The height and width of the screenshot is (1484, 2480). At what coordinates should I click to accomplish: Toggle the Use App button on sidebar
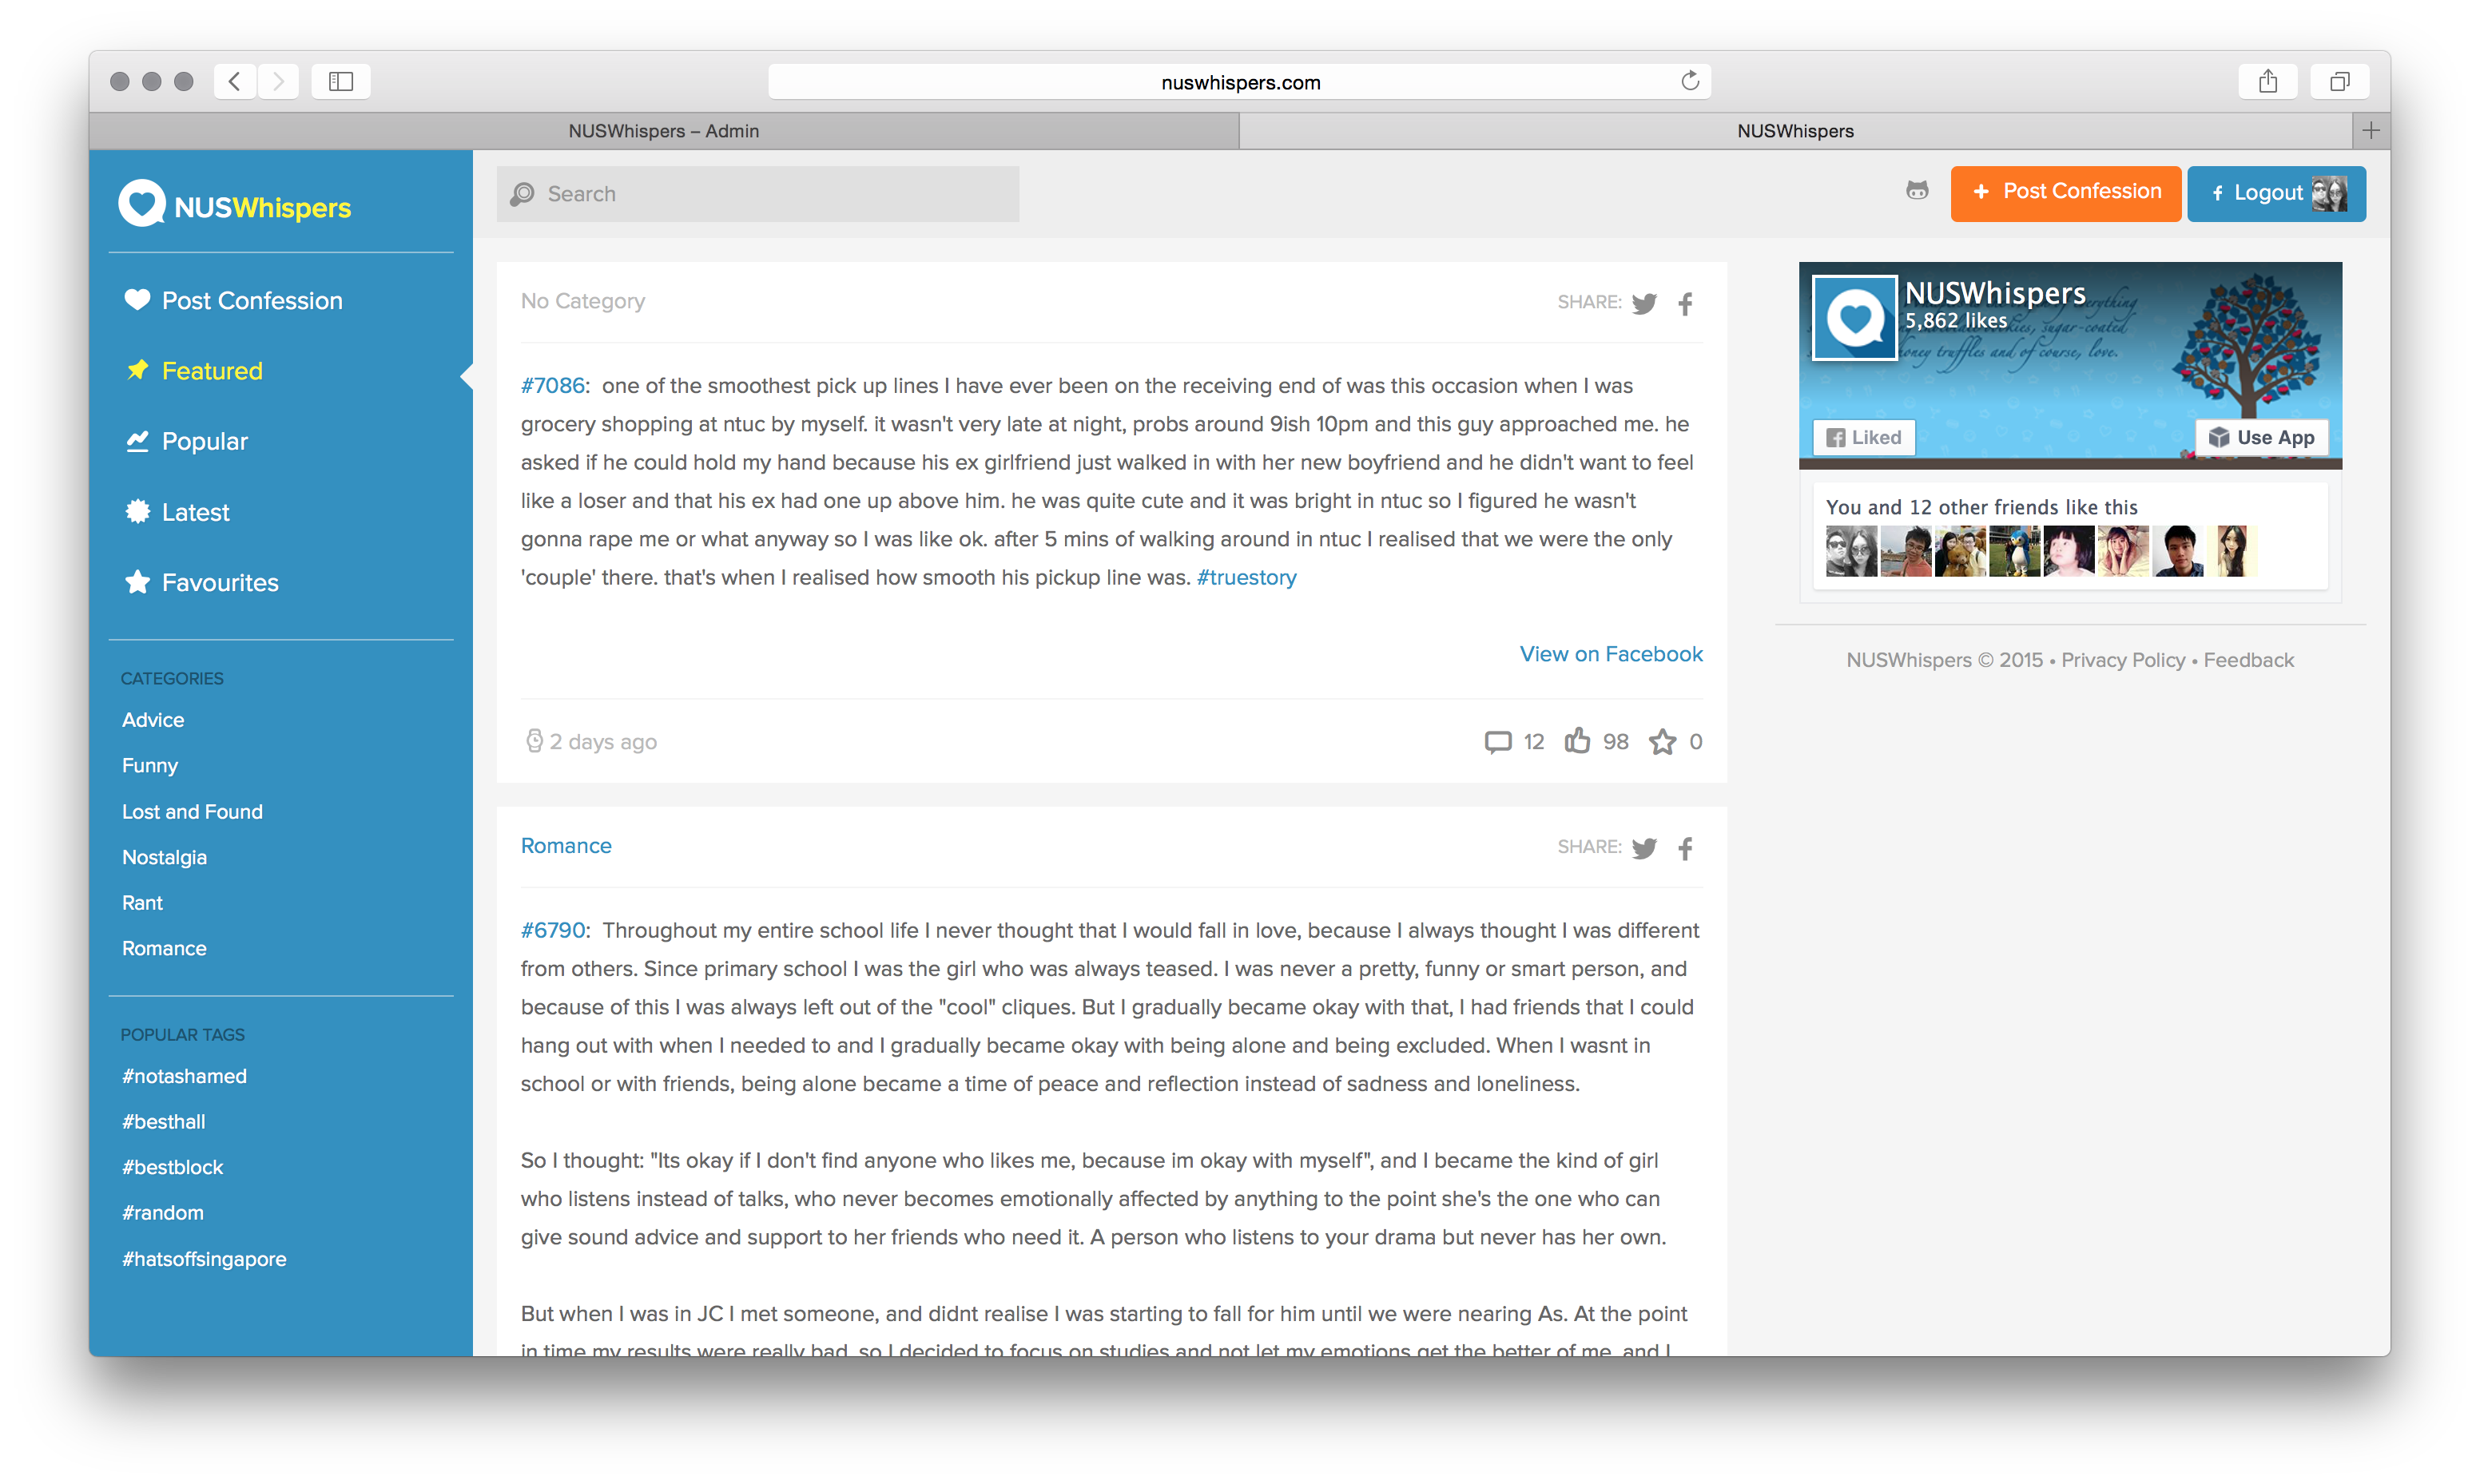pyautogui.click(x=2261, y=436)
